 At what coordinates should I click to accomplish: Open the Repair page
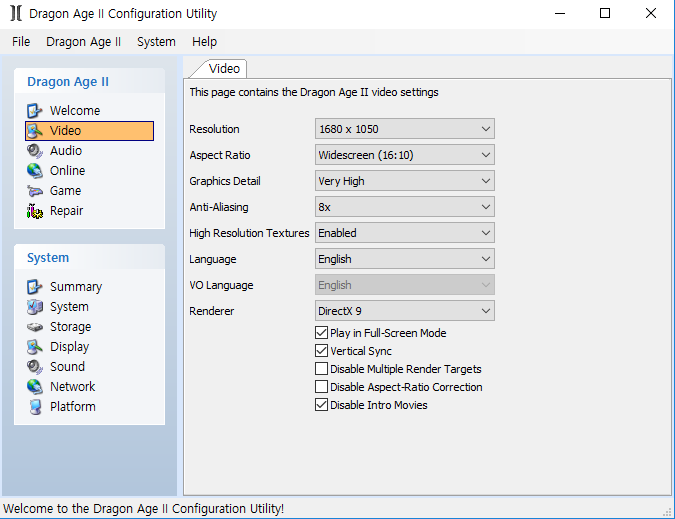coord(67,211)
